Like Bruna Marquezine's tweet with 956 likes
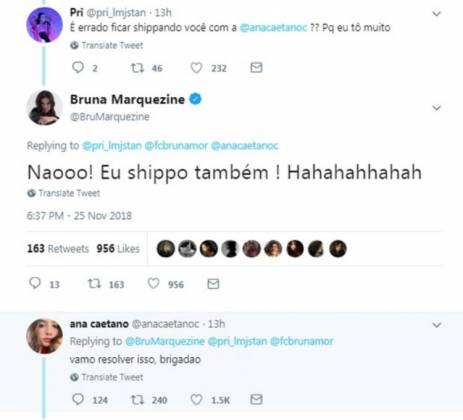Viewport: 463px width, 420px height. pos(154,284)
